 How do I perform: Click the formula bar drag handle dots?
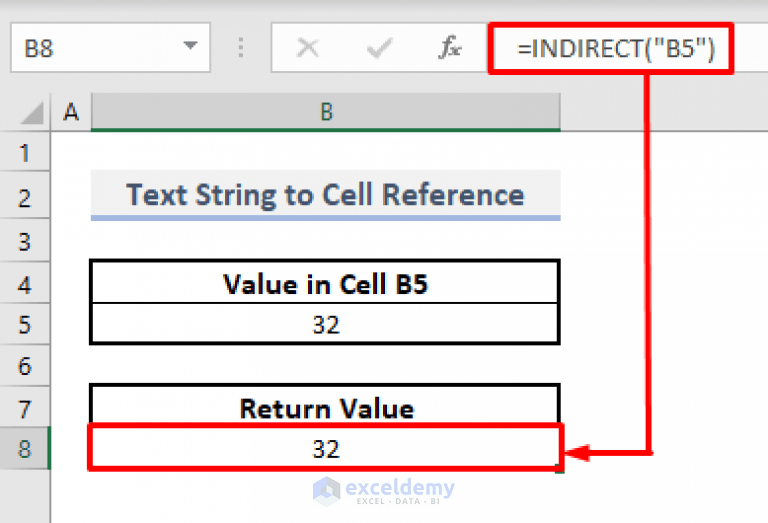[240, 48]
